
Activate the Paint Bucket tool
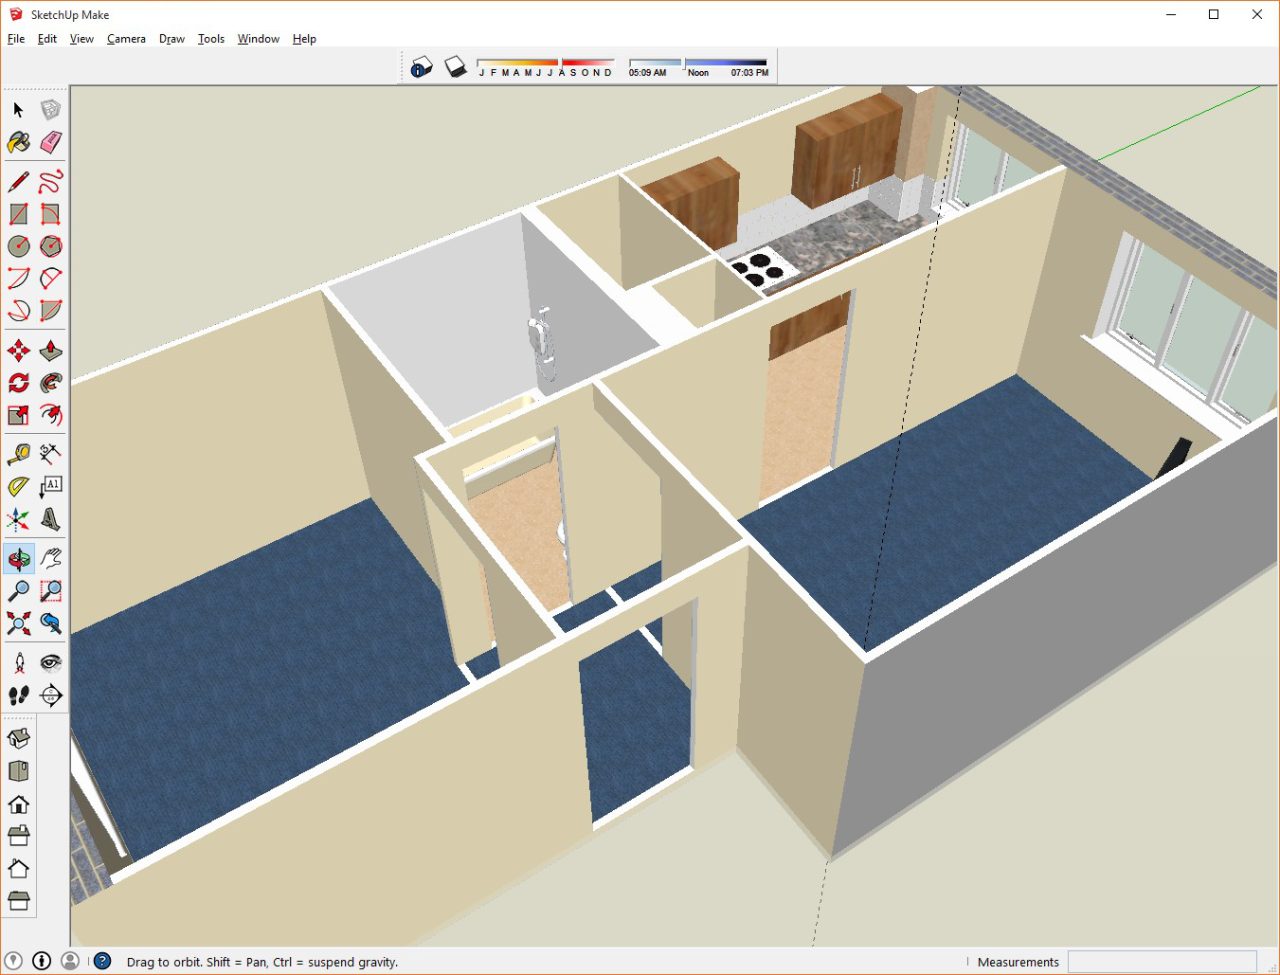(x=17, y=143)
